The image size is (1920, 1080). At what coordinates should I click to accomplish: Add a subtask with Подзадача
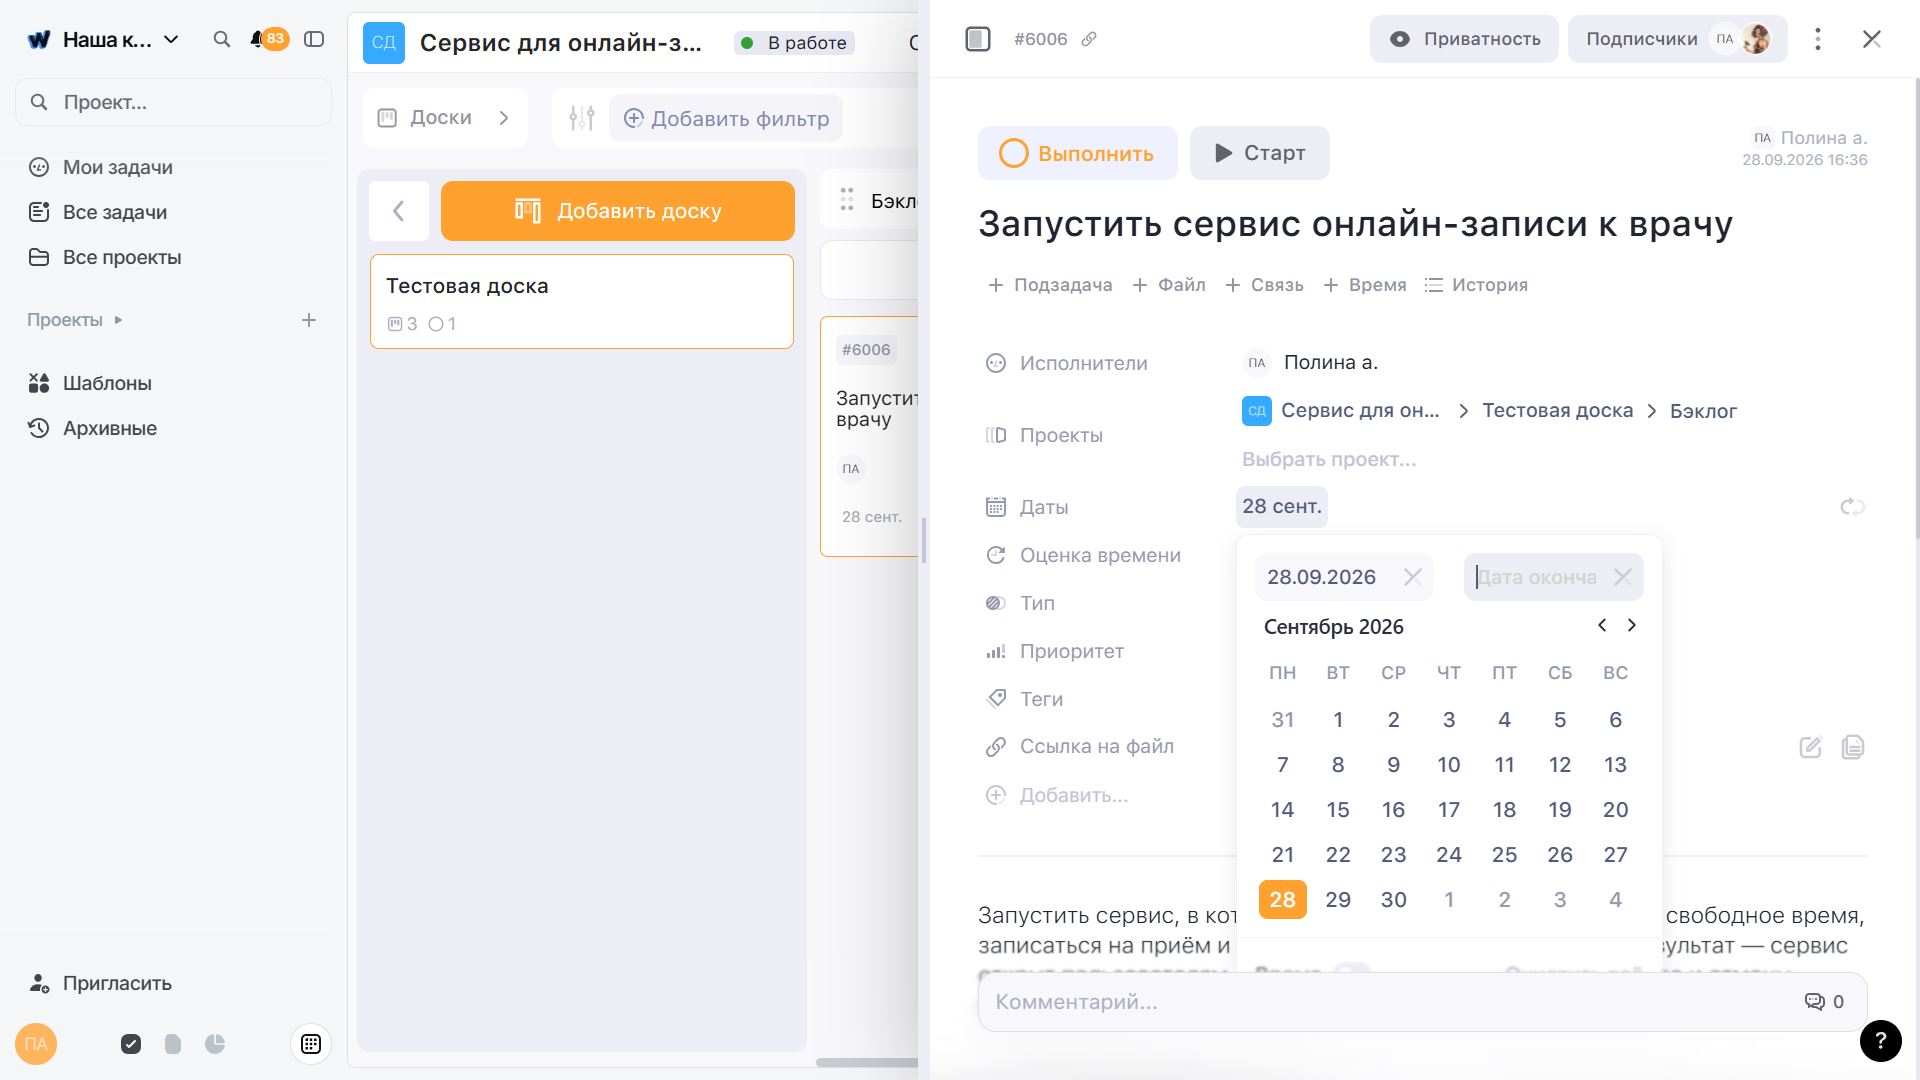coord(1050,285)
